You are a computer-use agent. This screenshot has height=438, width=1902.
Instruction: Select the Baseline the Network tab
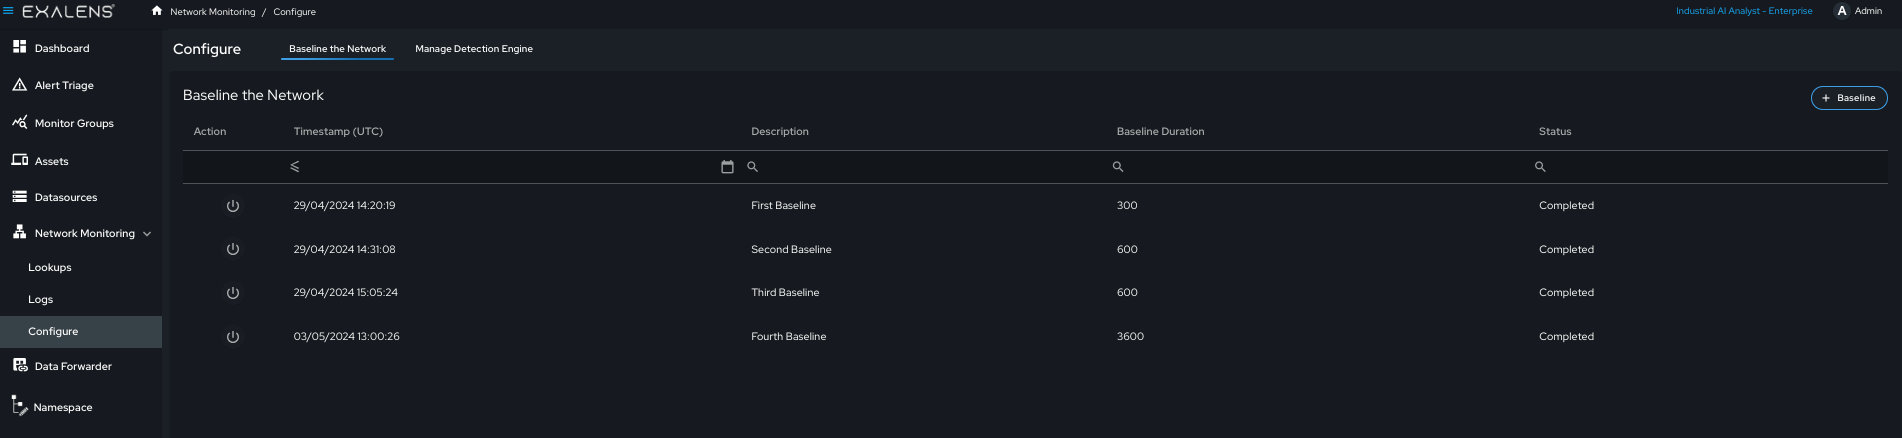coord(337,49)
